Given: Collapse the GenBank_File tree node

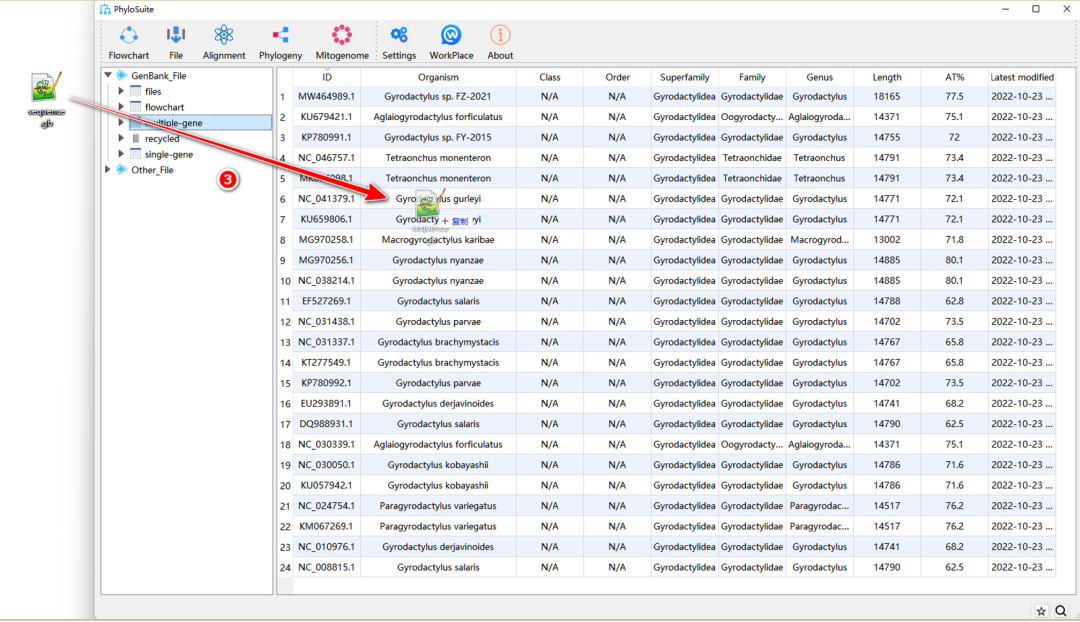Looking at the screenshot, I should 108,75.
